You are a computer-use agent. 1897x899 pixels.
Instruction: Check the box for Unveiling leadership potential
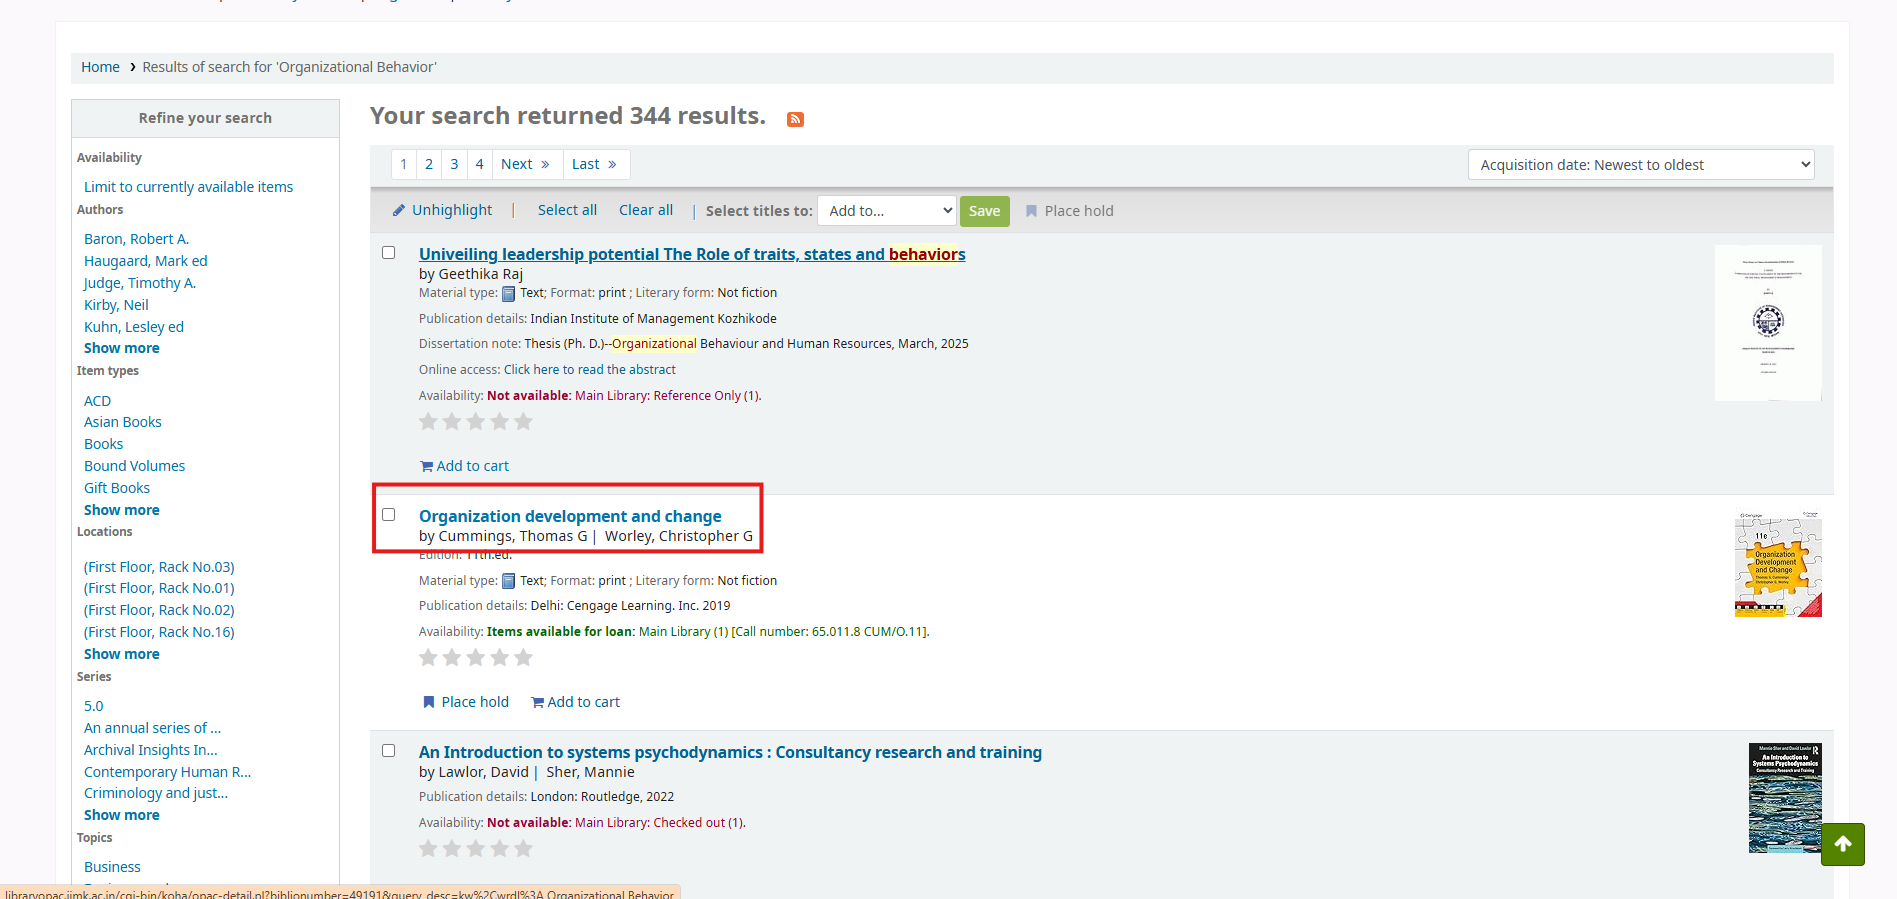point(389,253)
